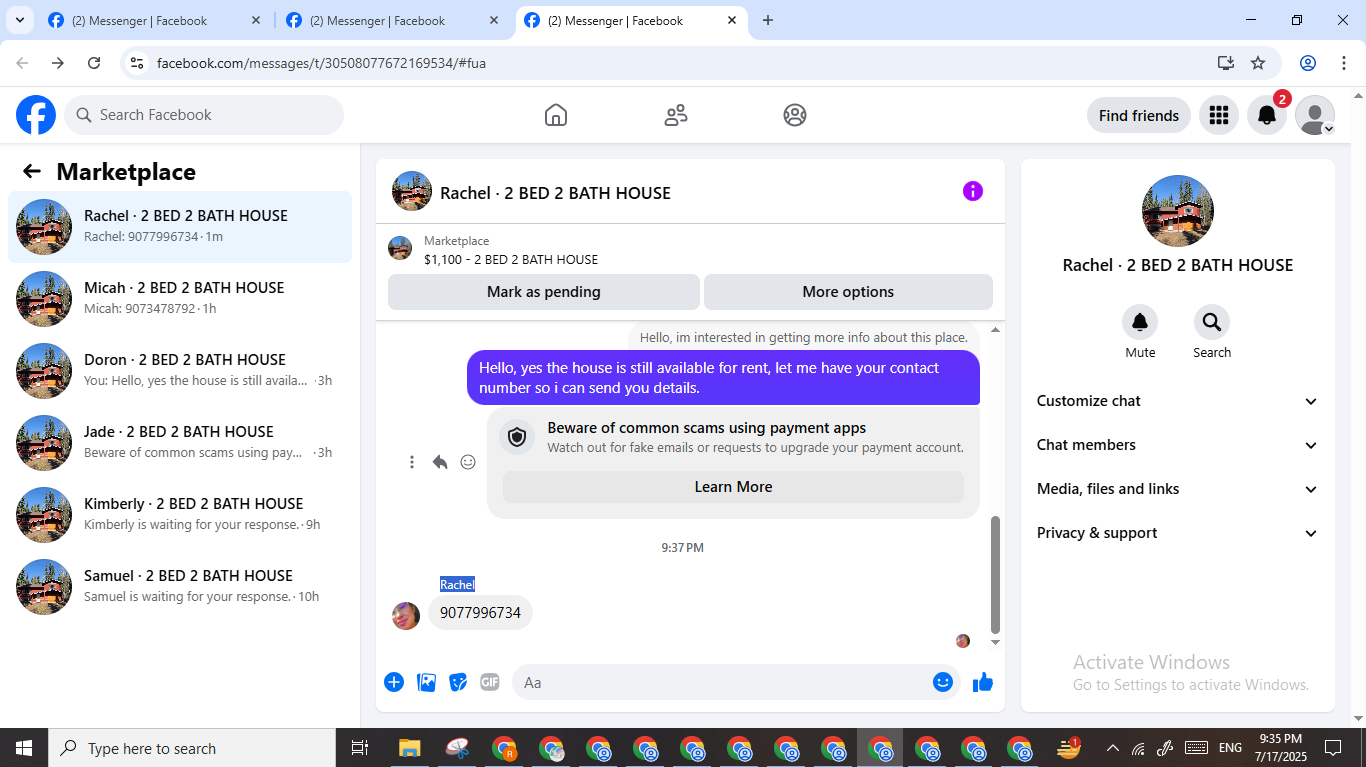Open the Windows notification center
Screen dimensions: 1366x767
click(x=1333, y=748)
